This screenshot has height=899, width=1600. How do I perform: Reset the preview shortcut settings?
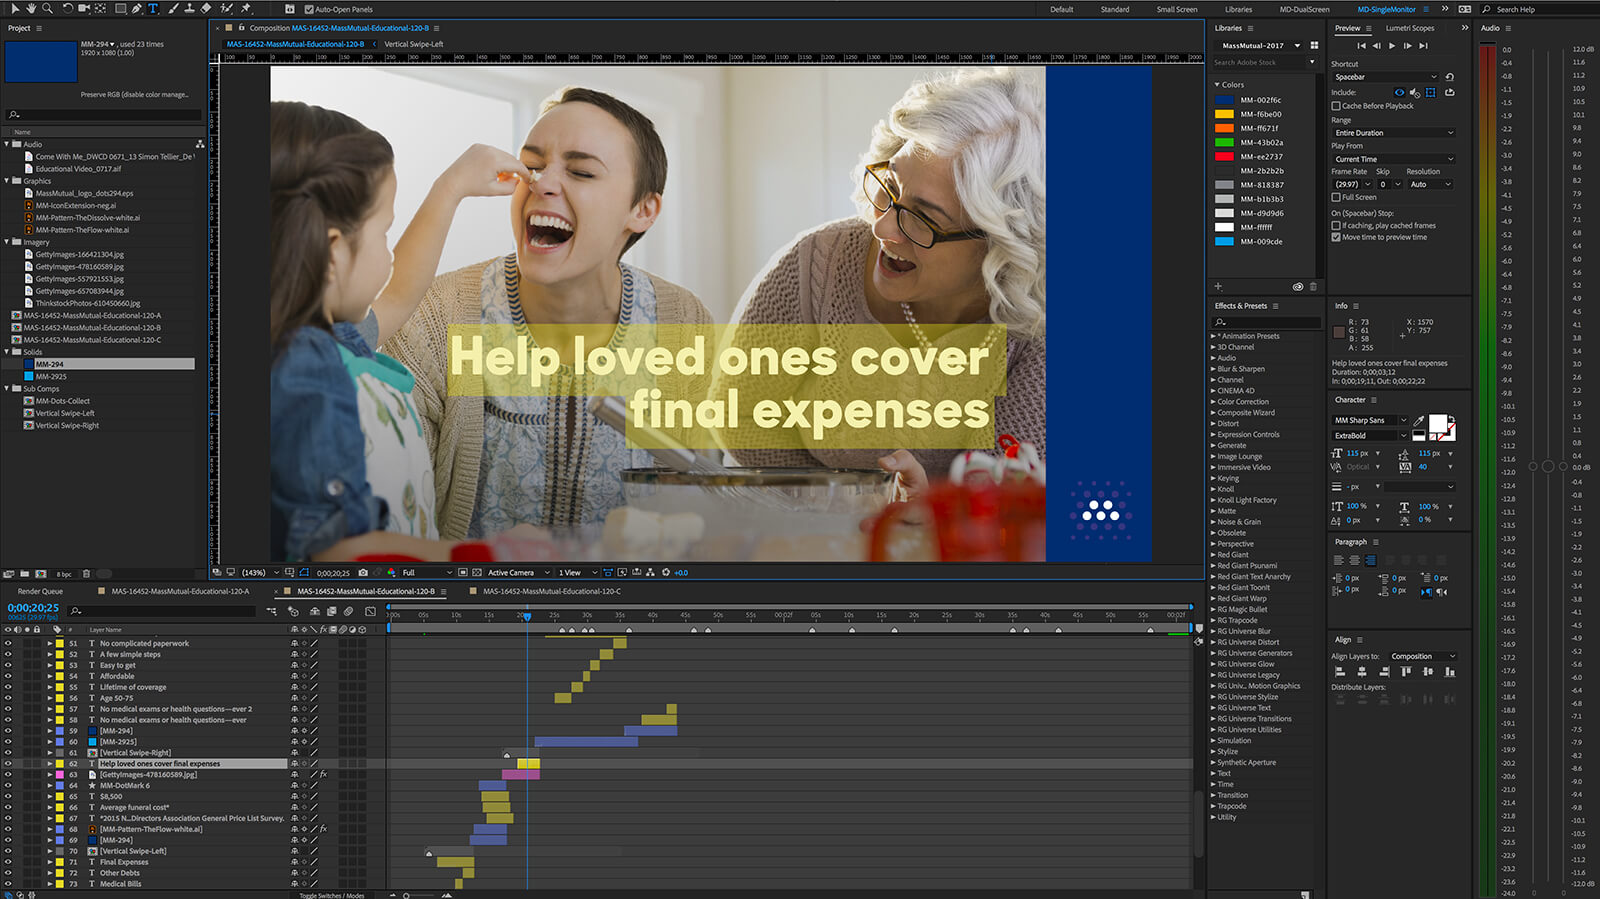point(1449,77)
